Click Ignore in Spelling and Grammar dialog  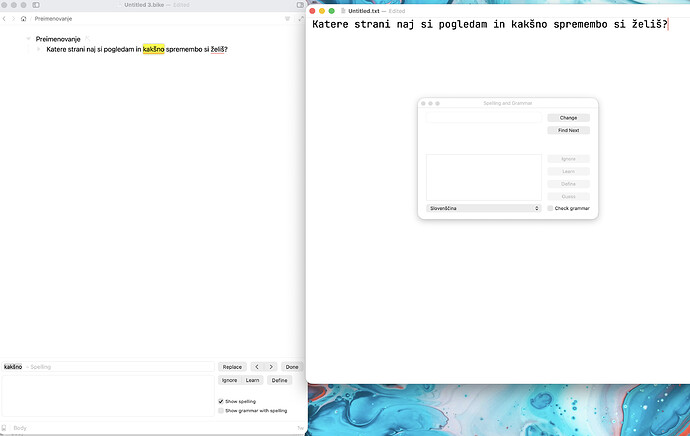point(568,159)
